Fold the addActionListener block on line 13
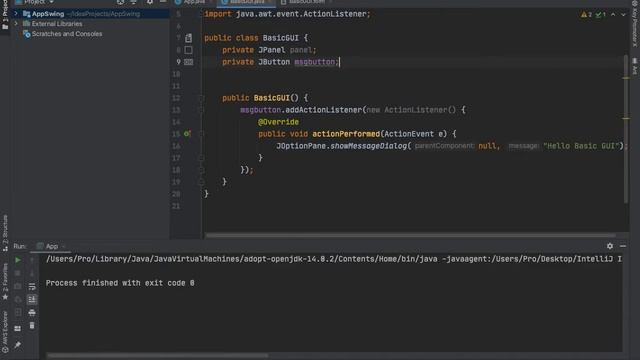Screen dimensions: 640x360 point(200,110)
